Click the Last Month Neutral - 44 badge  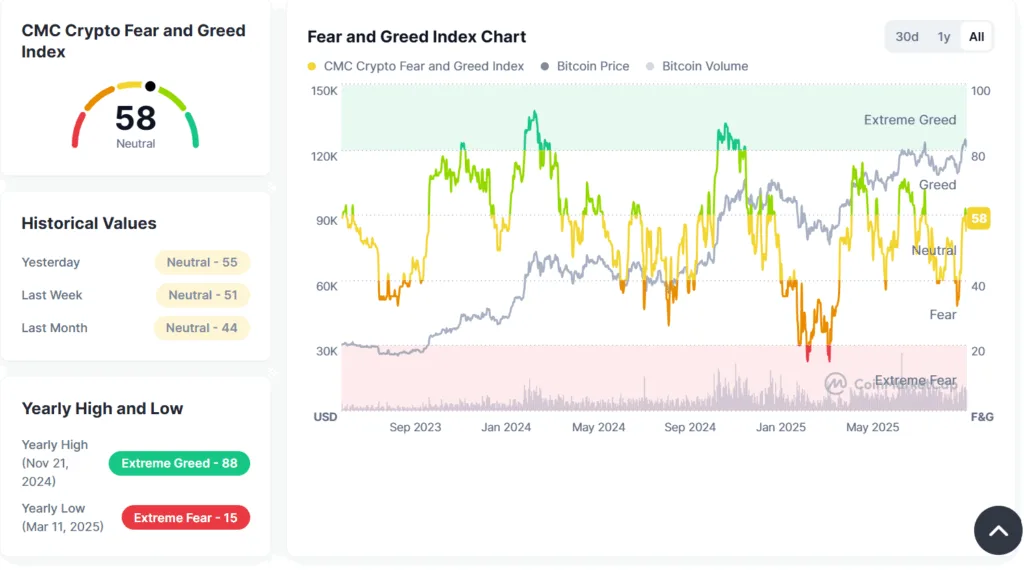[202, 328]
